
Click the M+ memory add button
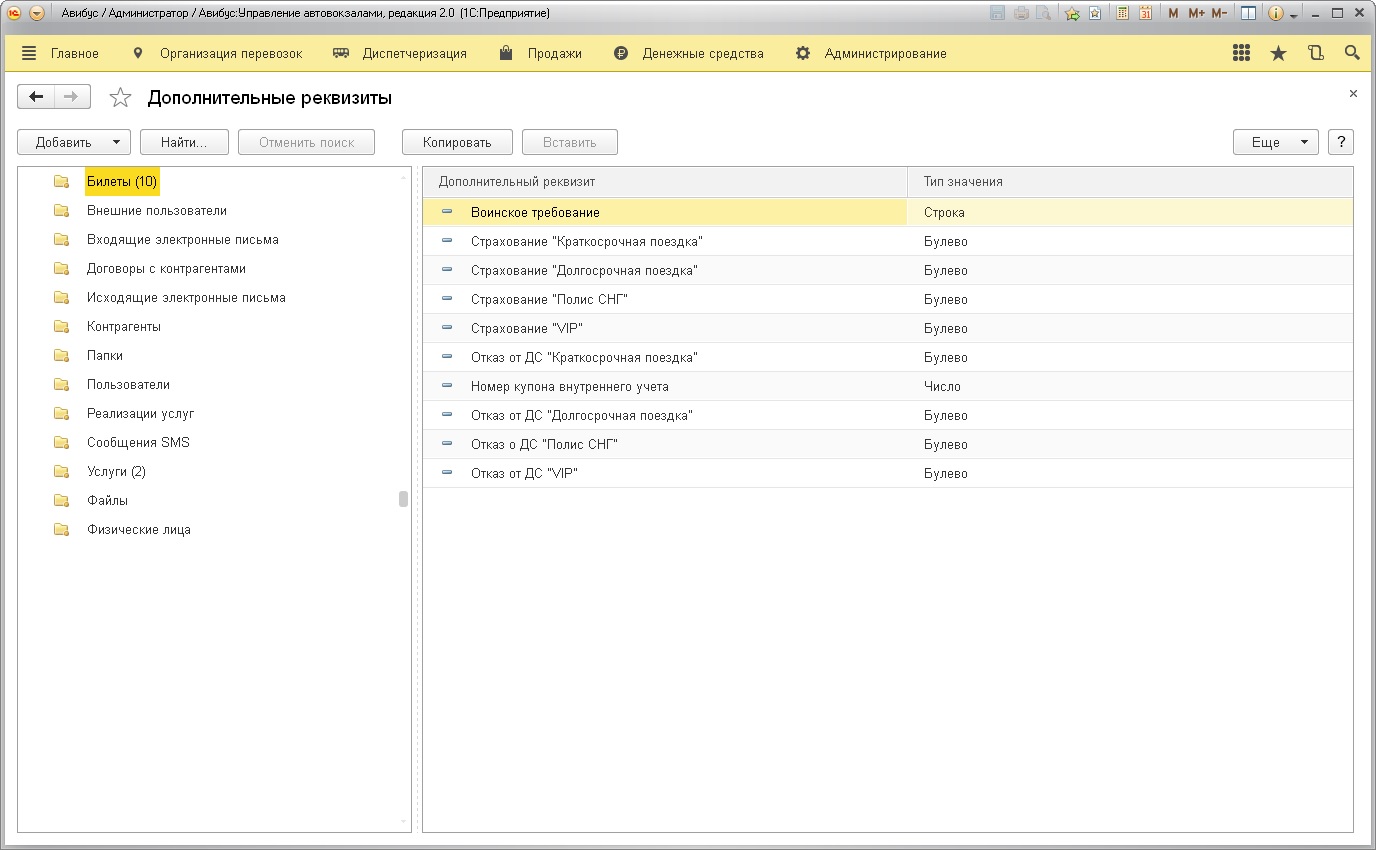(x=1196, y=14)
